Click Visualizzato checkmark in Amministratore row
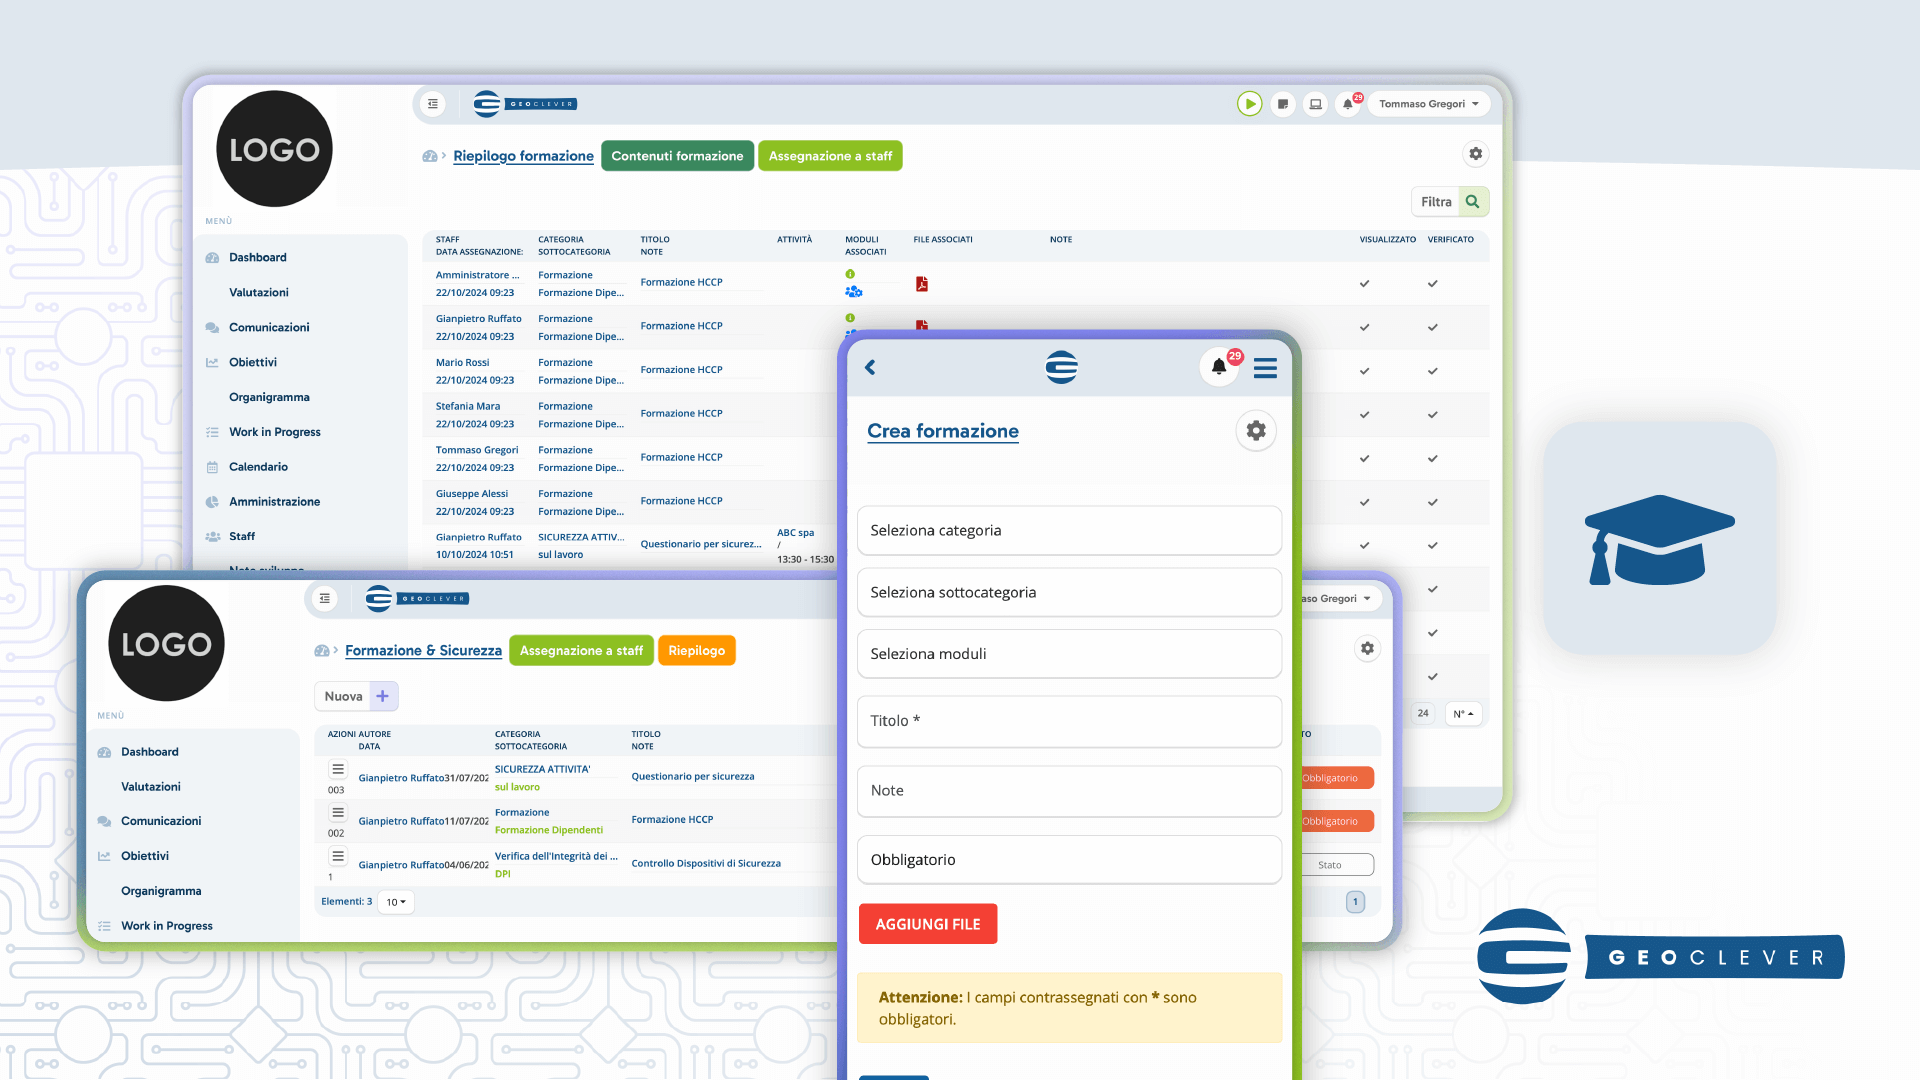 point(1364,284)
